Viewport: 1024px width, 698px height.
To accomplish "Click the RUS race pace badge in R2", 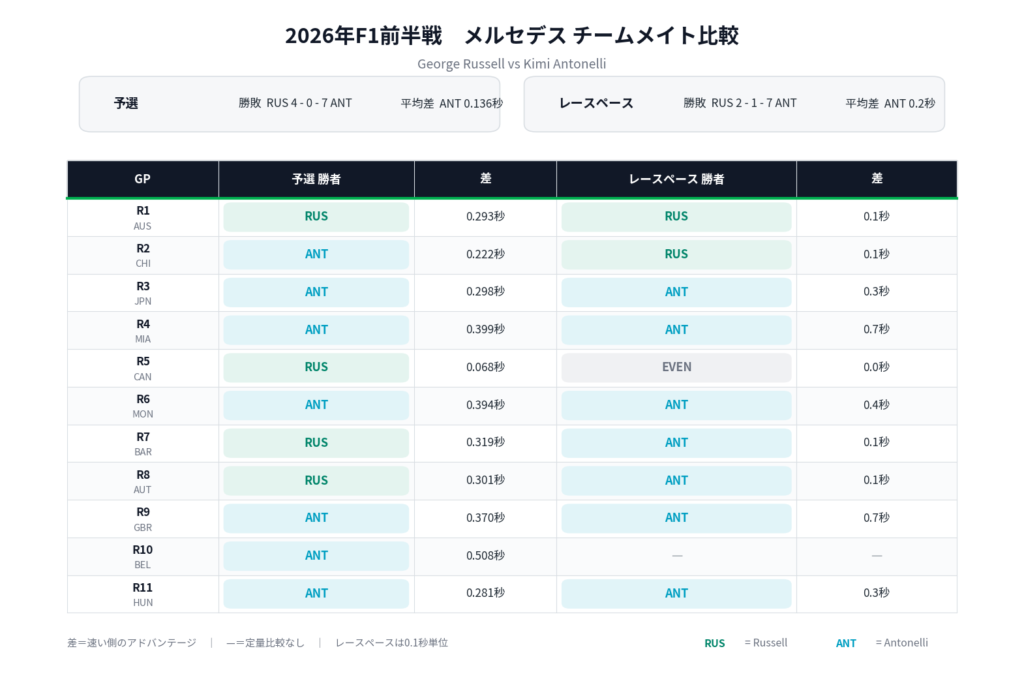I will pos(677,255).
